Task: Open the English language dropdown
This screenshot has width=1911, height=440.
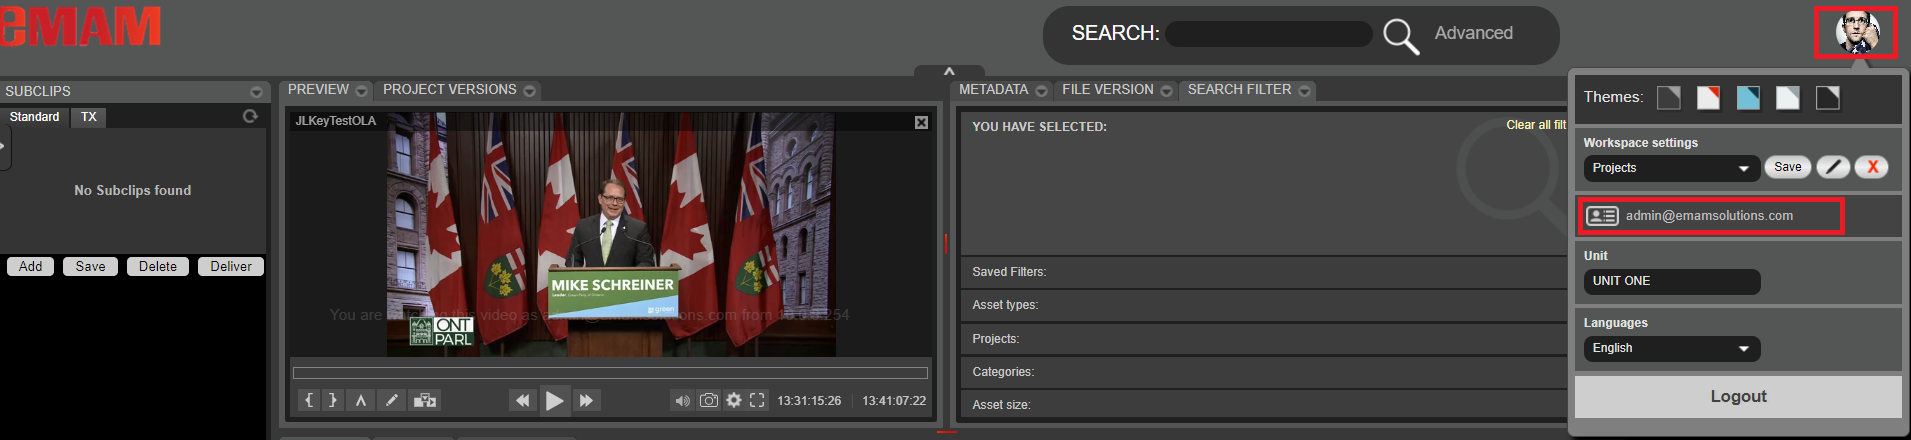Action: pyautogui.click(x=1671, y=348)
